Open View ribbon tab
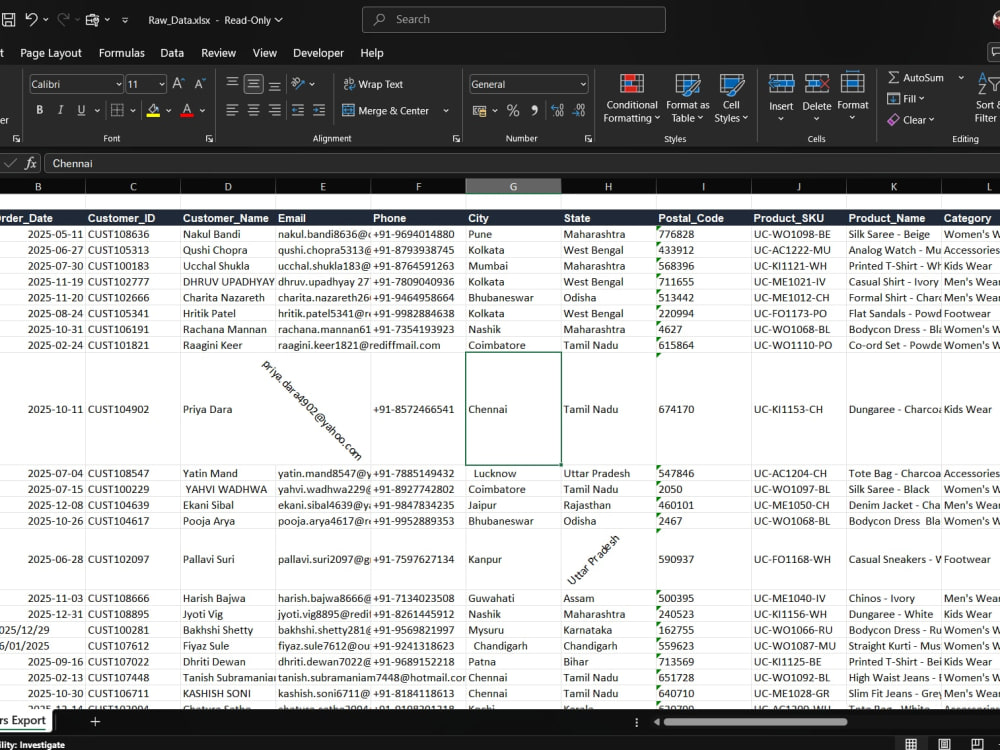 click(x=265, y=53)
